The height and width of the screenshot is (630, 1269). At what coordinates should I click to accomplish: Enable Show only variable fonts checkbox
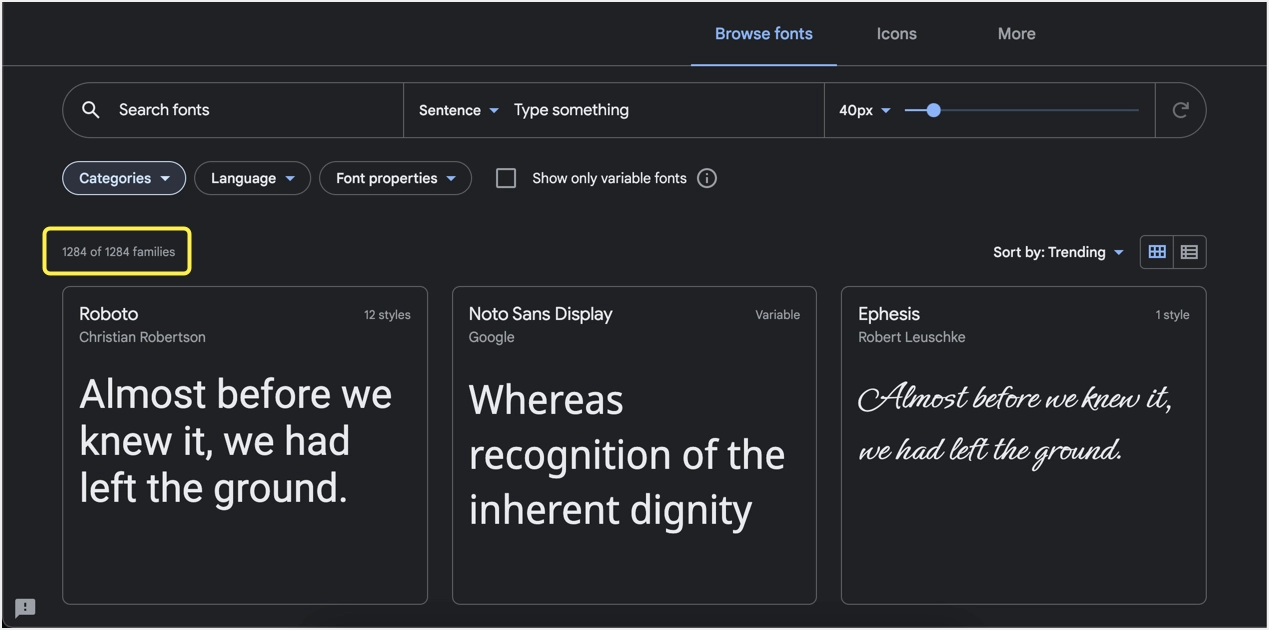pyautogui.click(x=506, y=178)
